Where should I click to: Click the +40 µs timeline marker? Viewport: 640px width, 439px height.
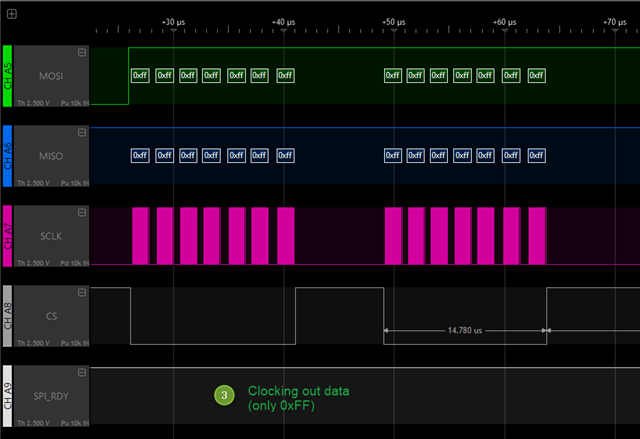[x=284, y=22]
